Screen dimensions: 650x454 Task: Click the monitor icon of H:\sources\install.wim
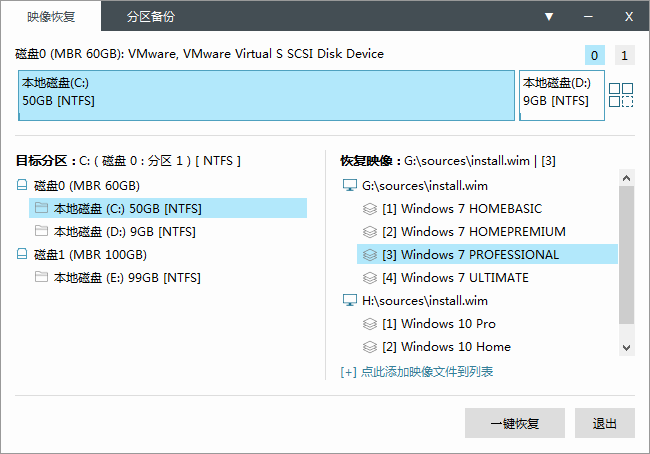coord(349,300)
